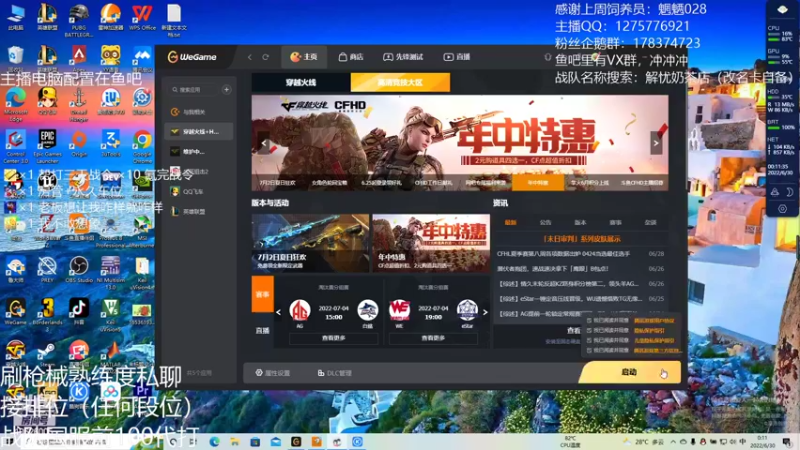Select the first WeGame-logo entry in sidebar
This screenshot has height=450, width=800.
[x=198, y=112]
